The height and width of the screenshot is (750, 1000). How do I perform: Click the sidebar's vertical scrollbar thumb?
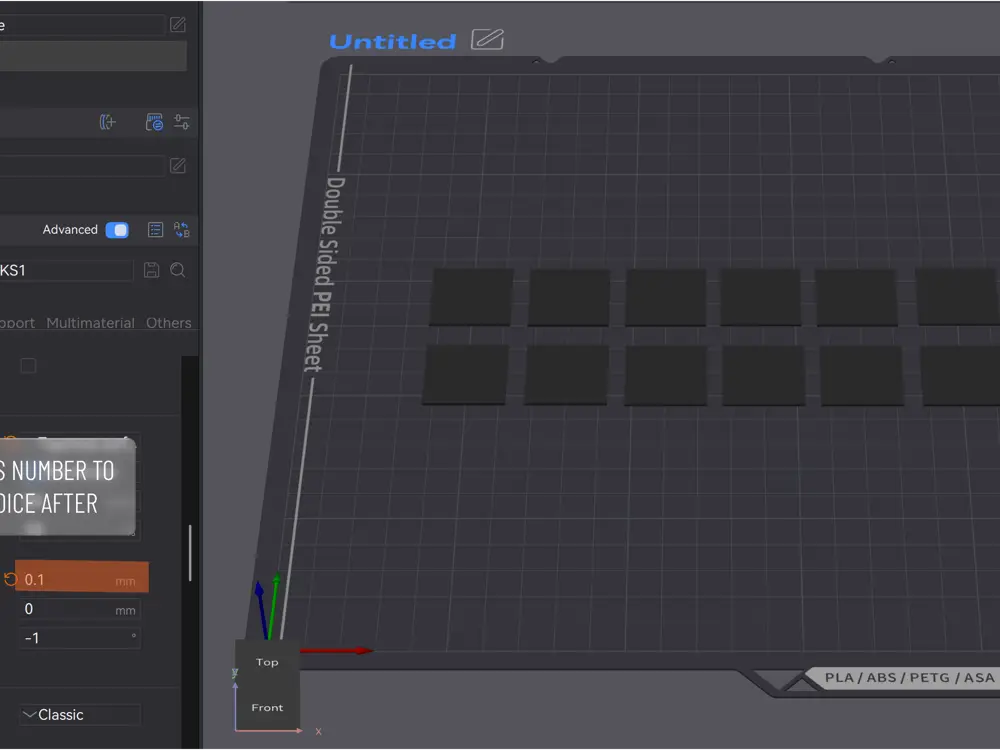tap(190, 553)
